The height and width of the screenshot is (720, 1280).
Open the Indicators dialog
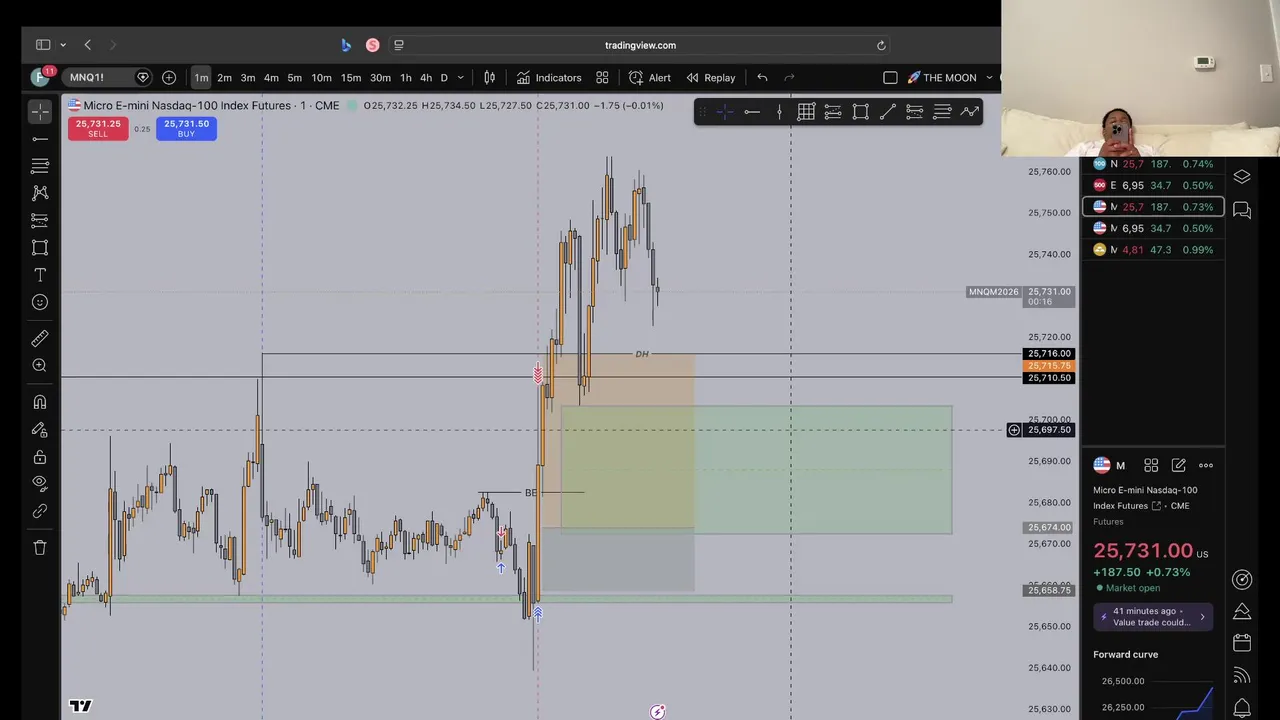(549, 77)
